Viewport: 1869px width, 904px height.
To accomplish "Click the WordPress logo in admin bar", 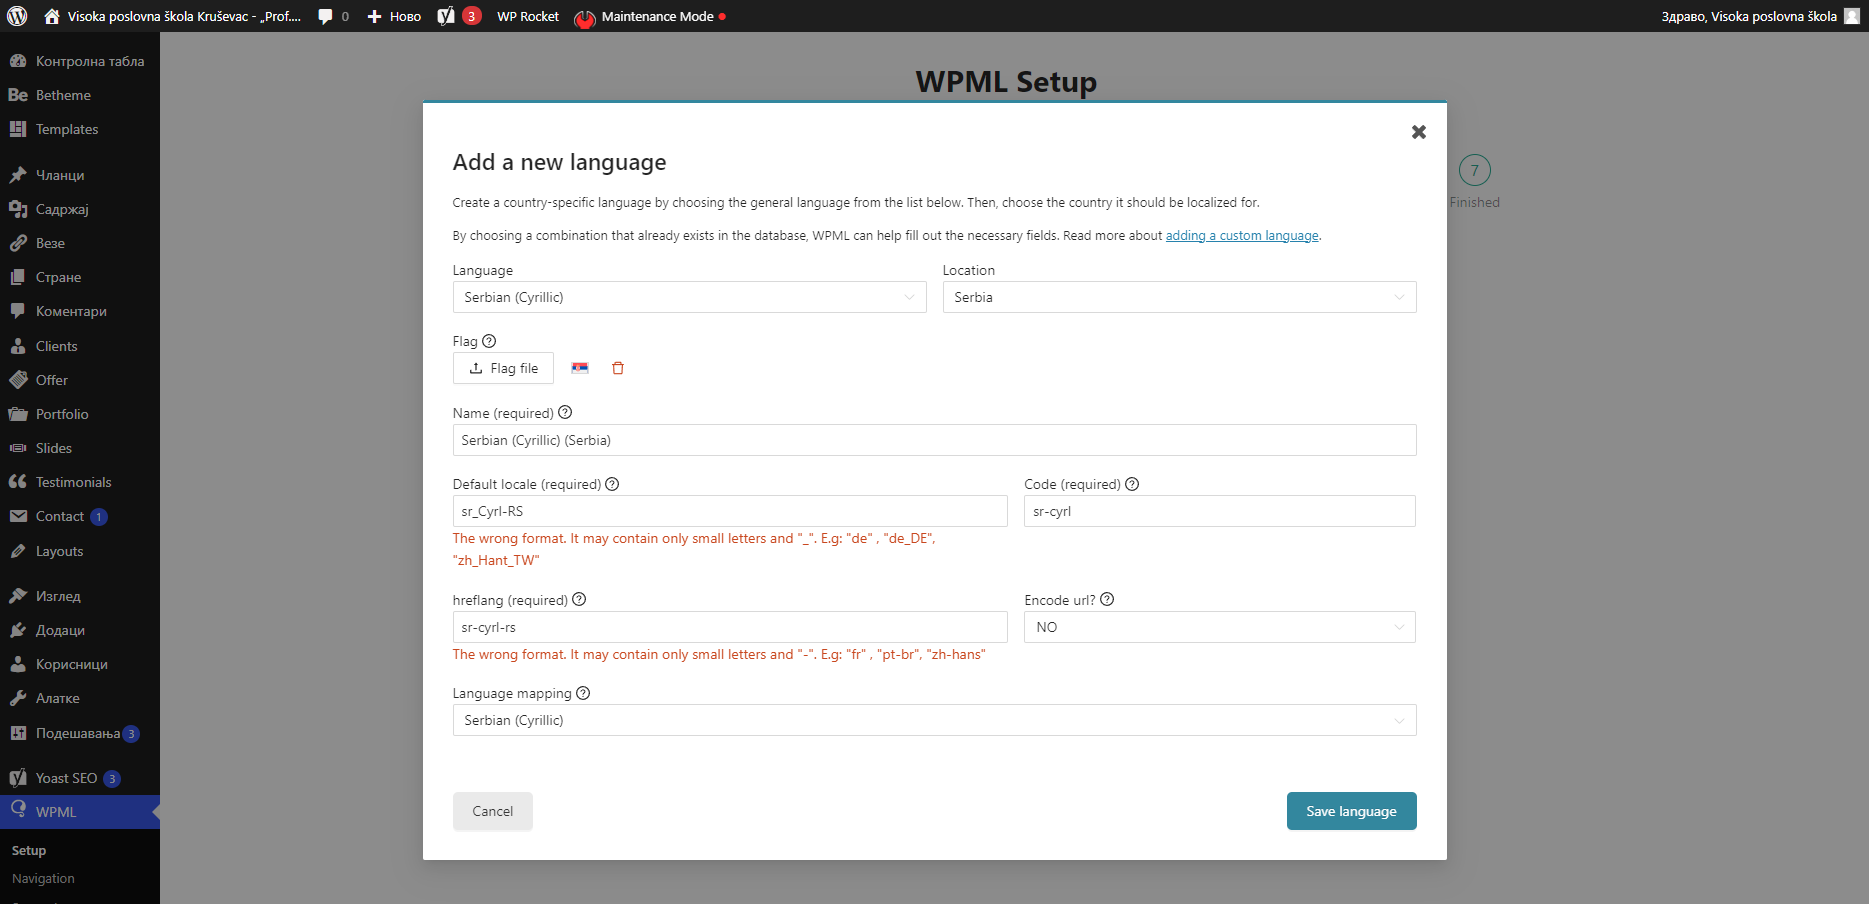I will 17,16.
